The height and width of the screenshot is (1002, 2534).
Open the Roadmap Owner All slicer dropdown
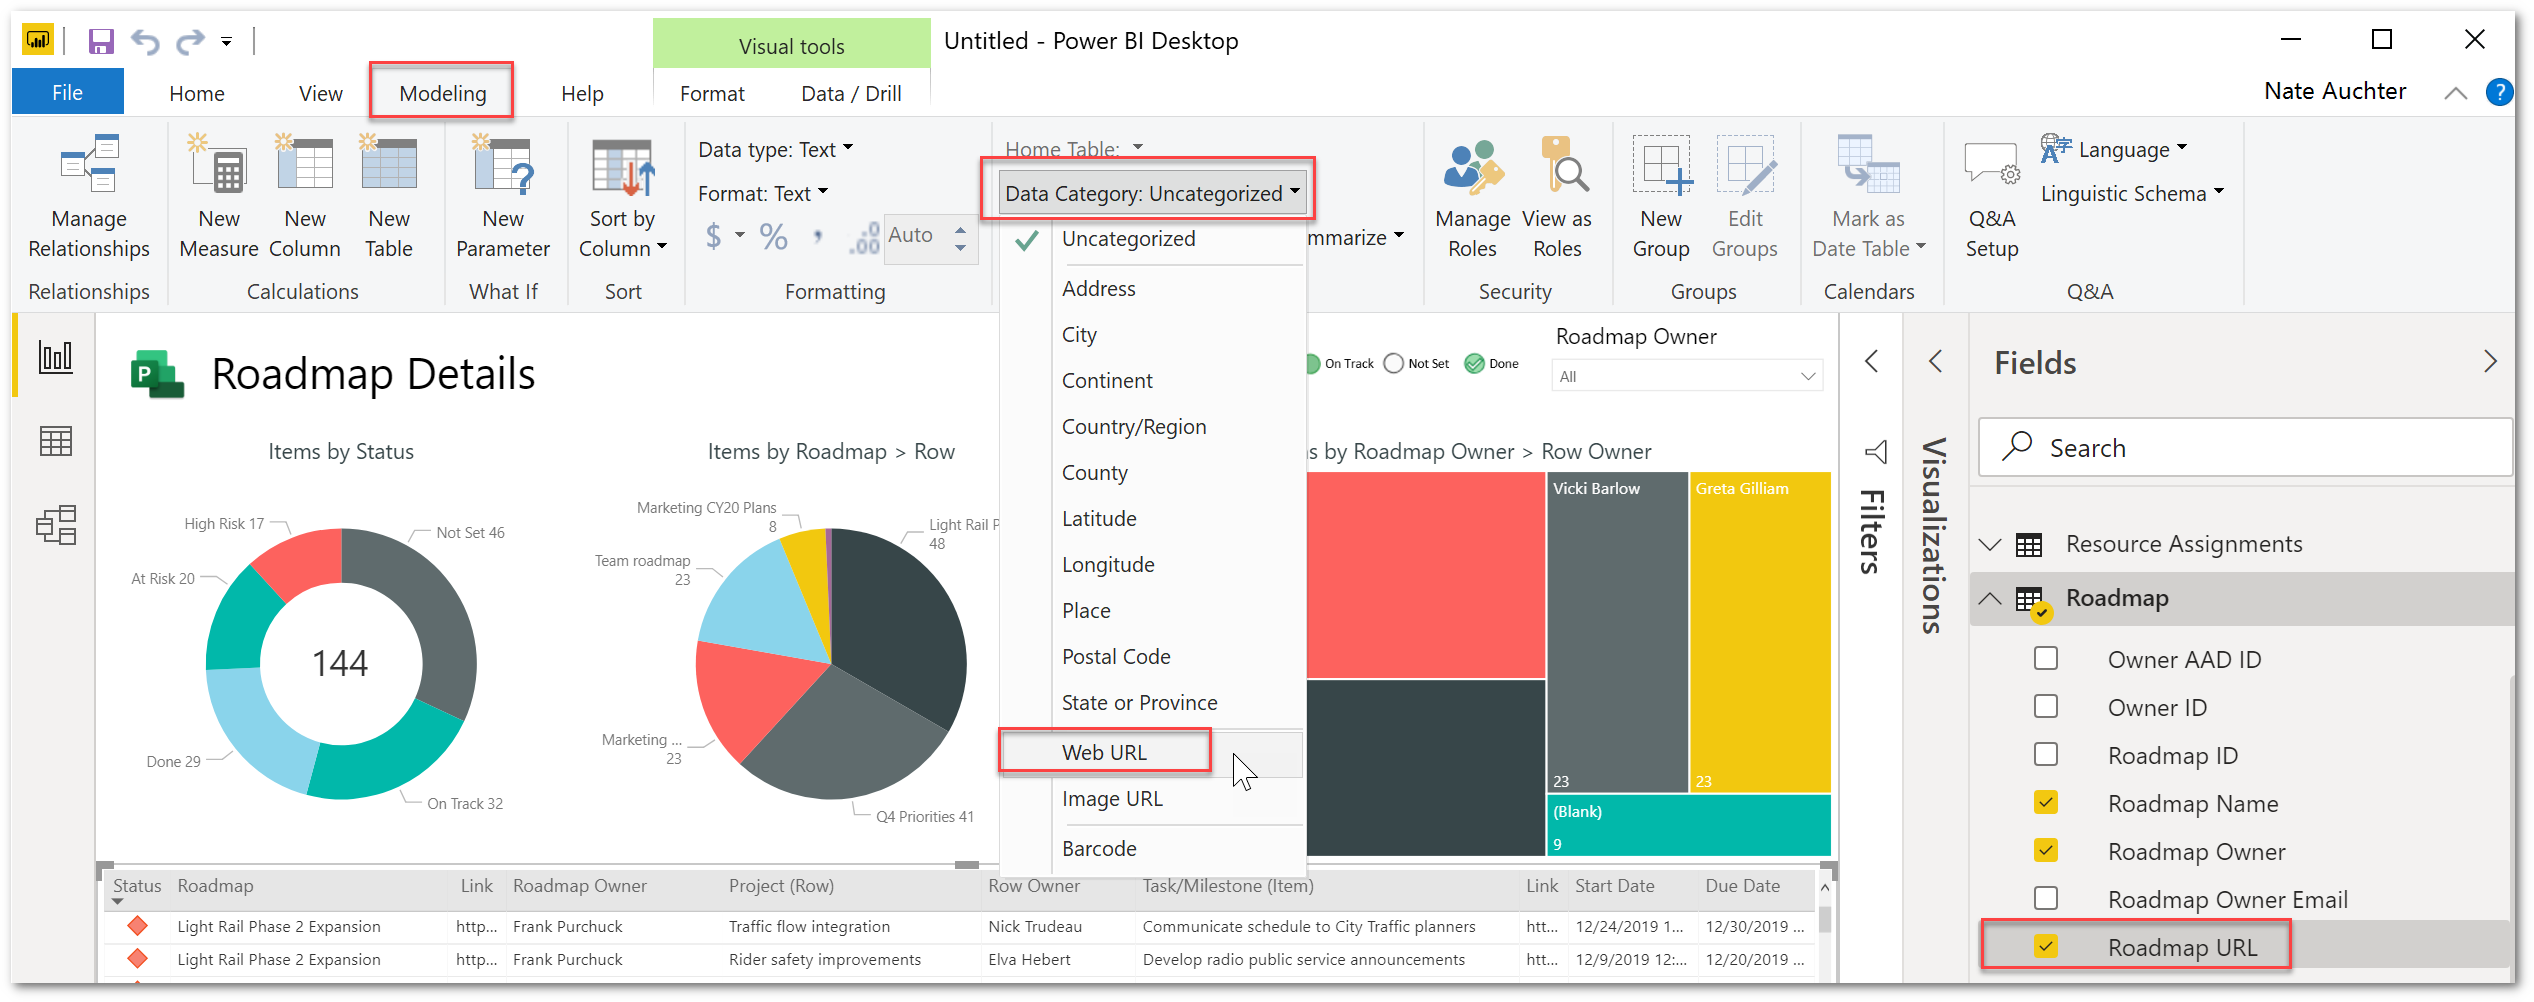pyautogui.click(x=1687, y=376)
